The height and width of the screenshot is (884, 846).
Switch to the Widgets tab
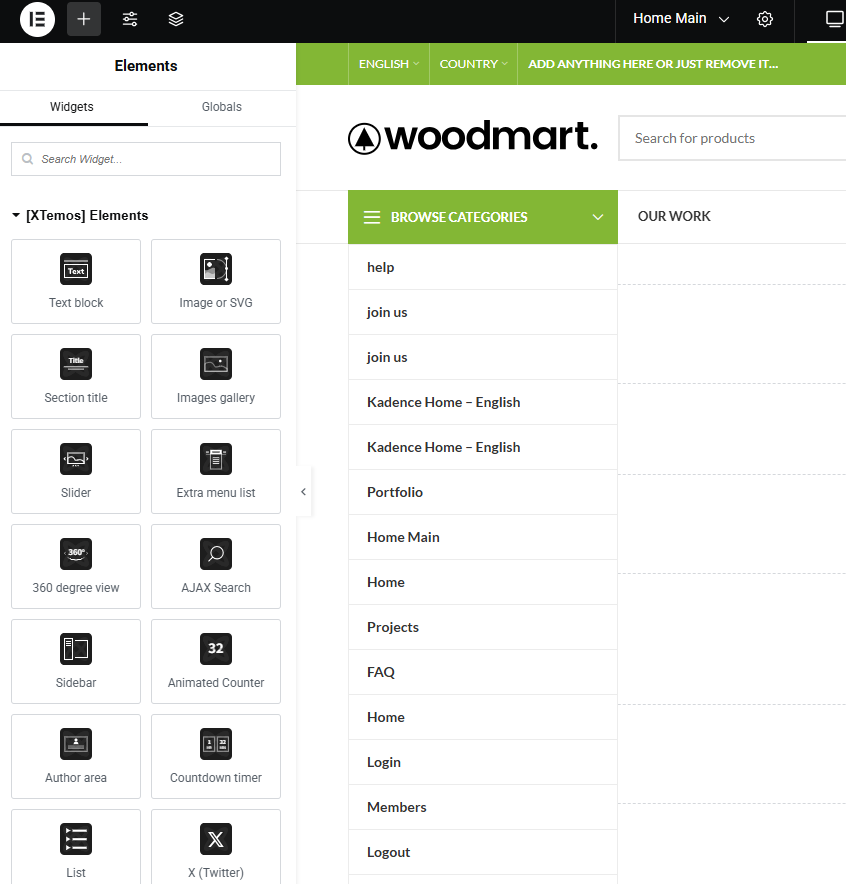click(x=72, y=107)
